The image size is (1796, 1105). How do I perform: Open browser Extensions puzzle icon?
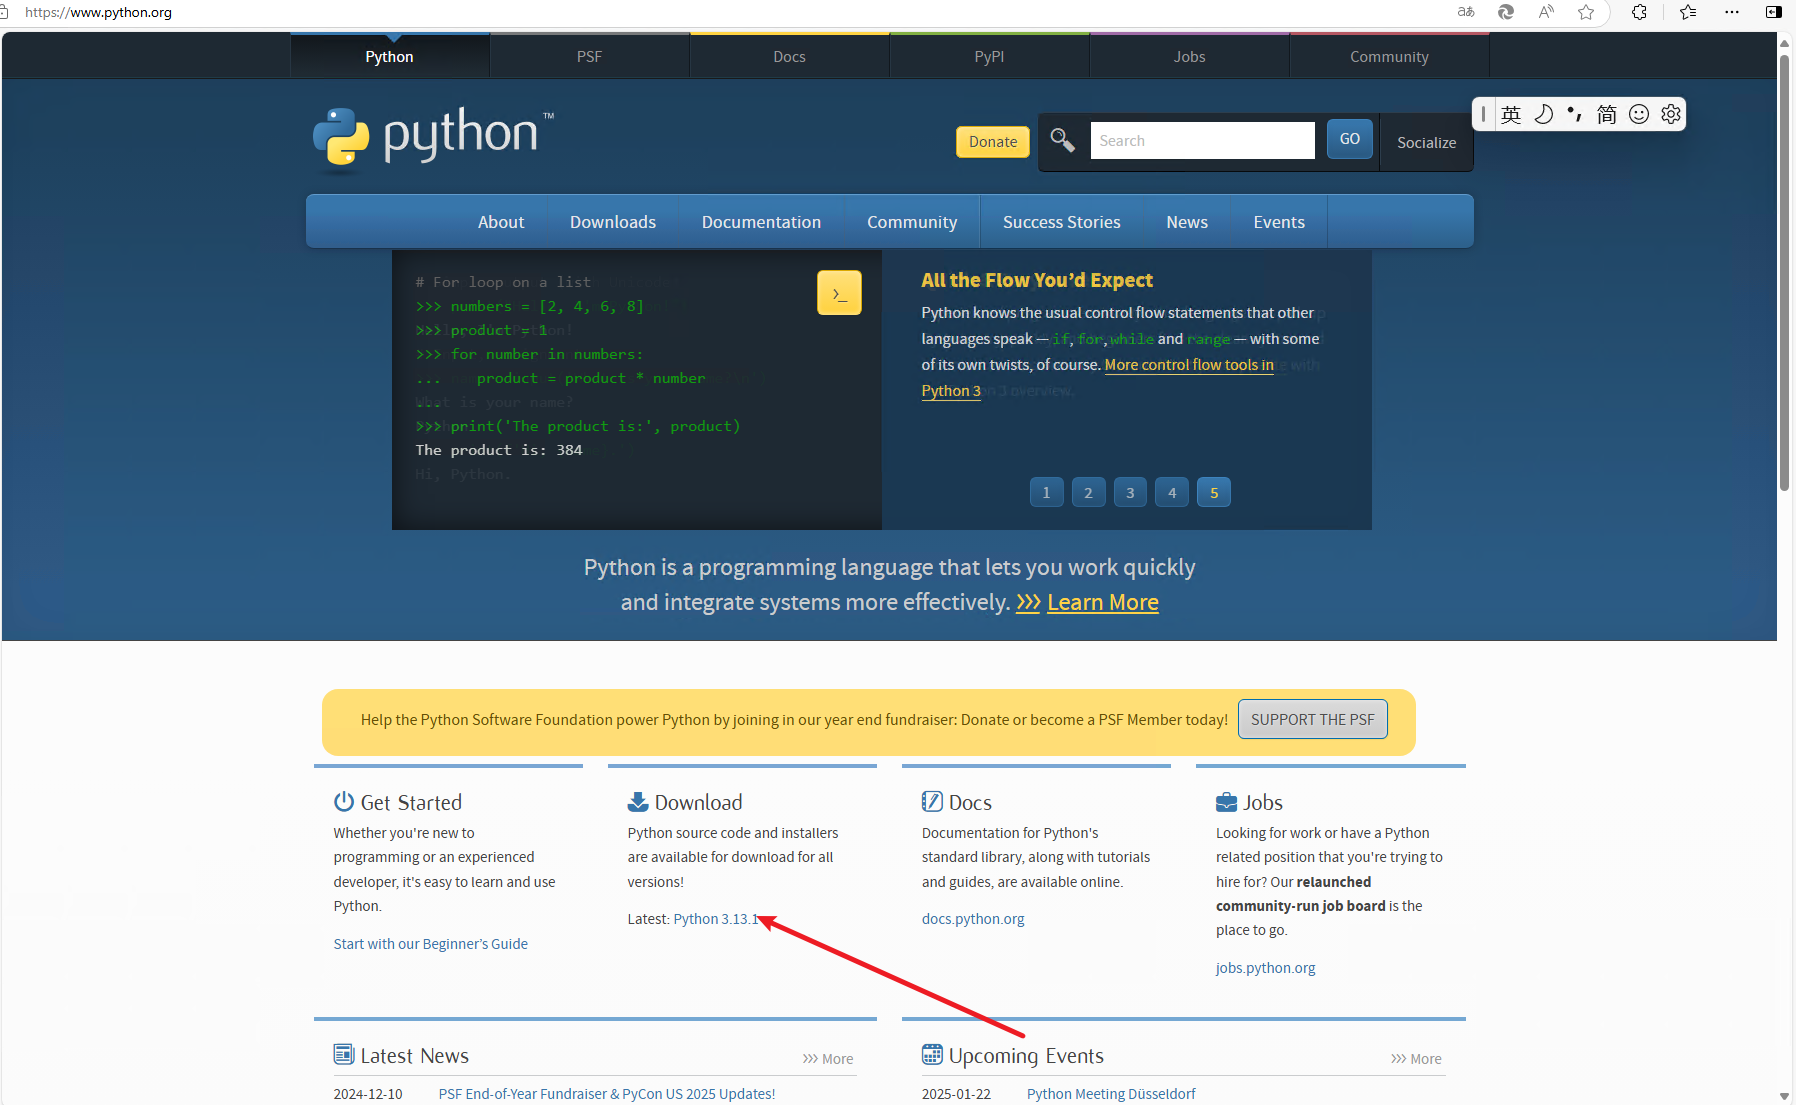tap(1639, 12)
